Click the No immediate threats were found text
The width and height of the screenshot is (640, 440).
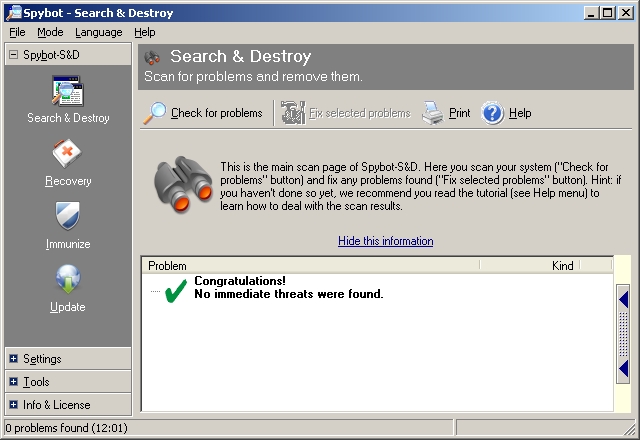[x=289, y=294]
